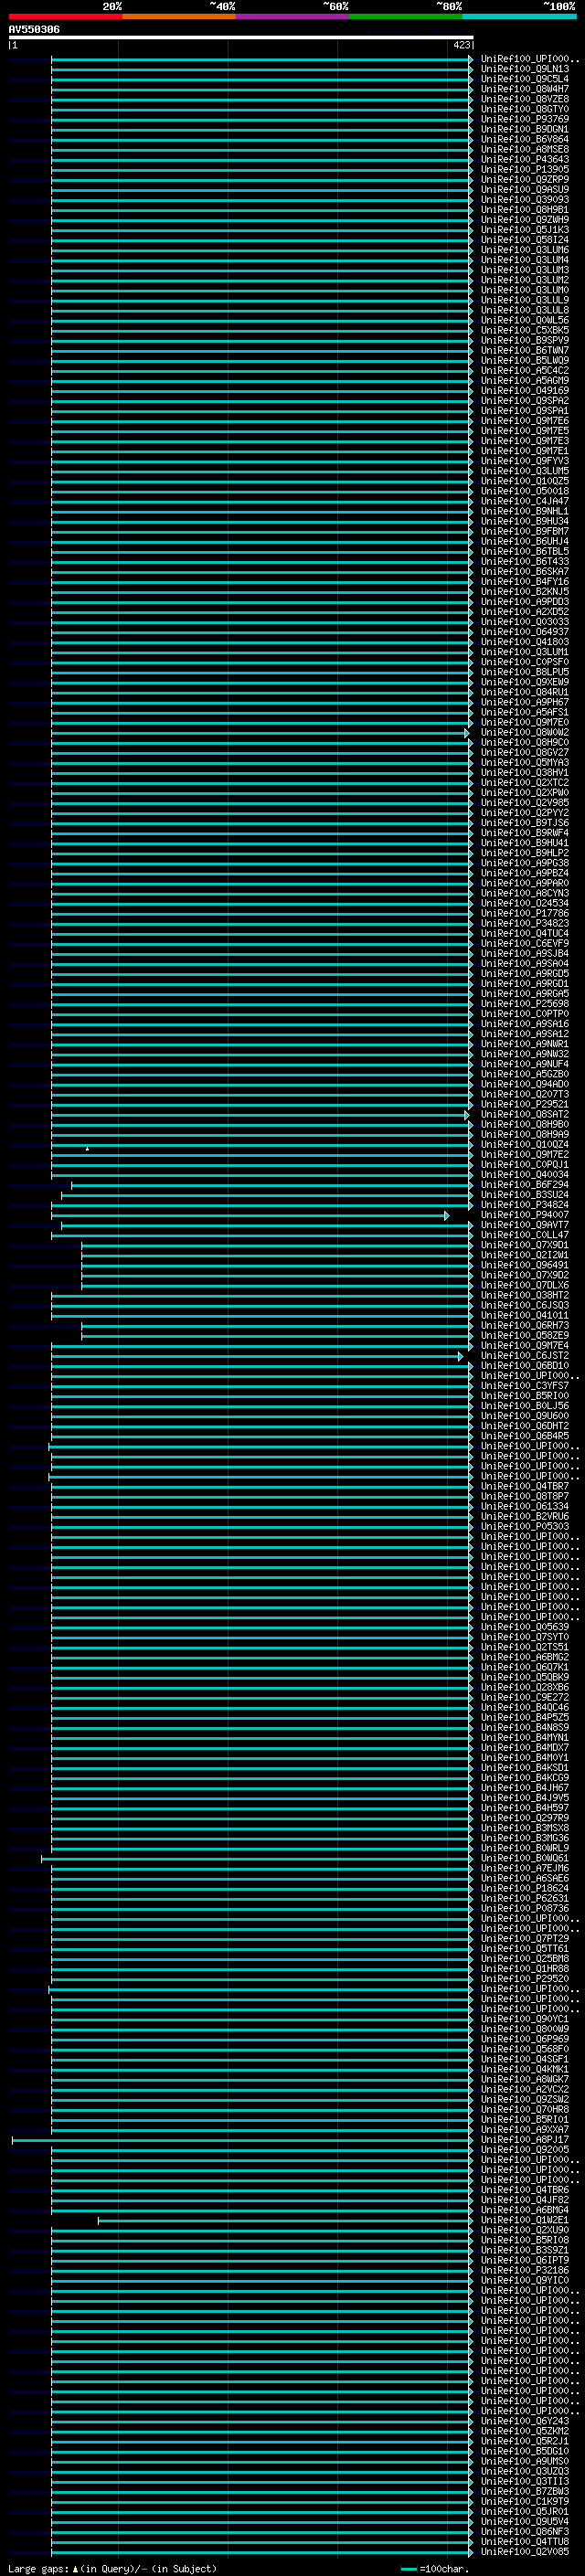The width and height of the screenshot is (585, 2576).
Task: Select the UniRef100_Q96491 label
Action: point(524,1265)
